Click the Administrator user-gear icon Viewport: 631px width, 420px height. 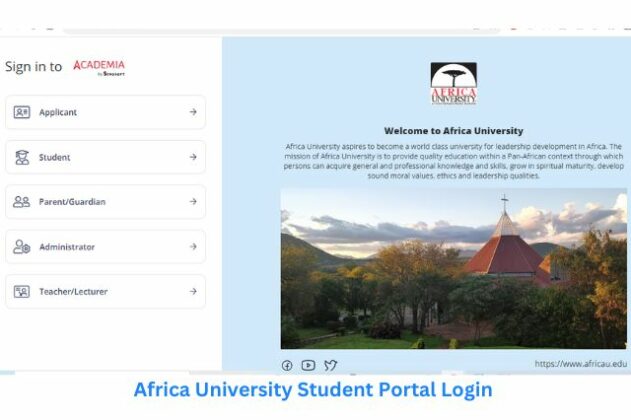(x=21, y=247)
